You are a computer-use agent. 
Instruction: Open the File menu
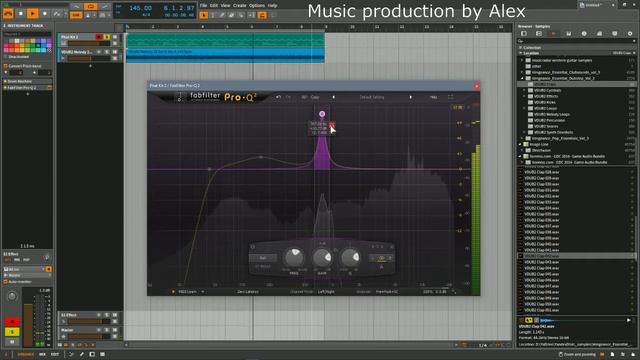204,5
